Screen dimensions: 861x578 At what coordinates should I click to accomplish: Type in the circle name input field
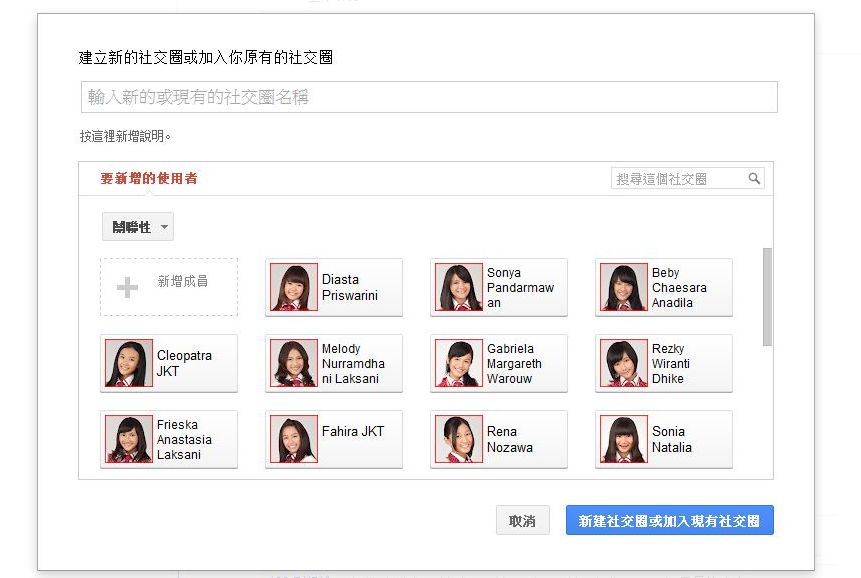(428, 97)
